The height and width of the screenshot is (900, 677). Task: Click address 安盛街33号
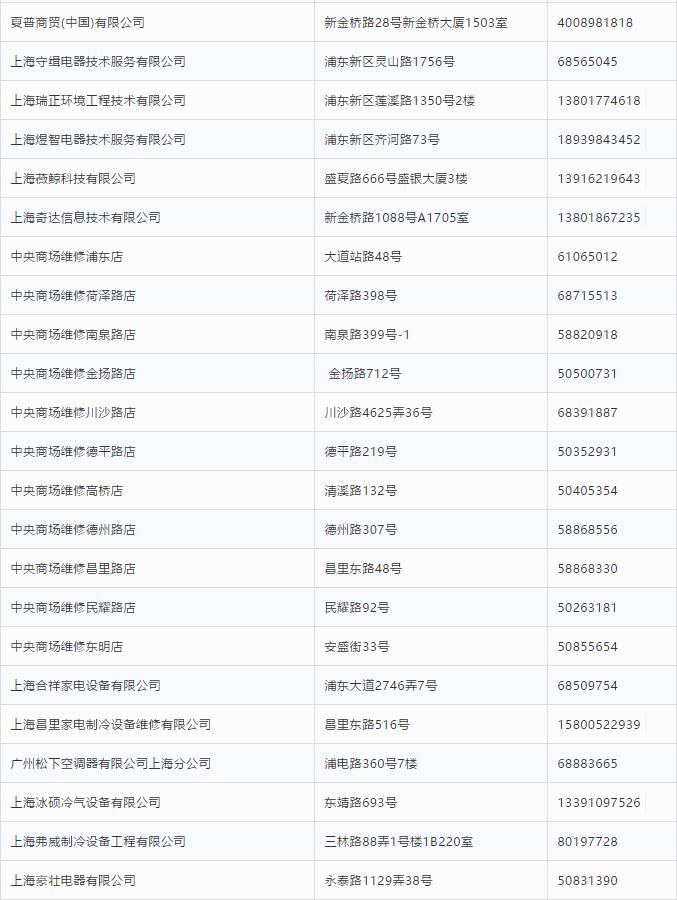click(357, 647)
